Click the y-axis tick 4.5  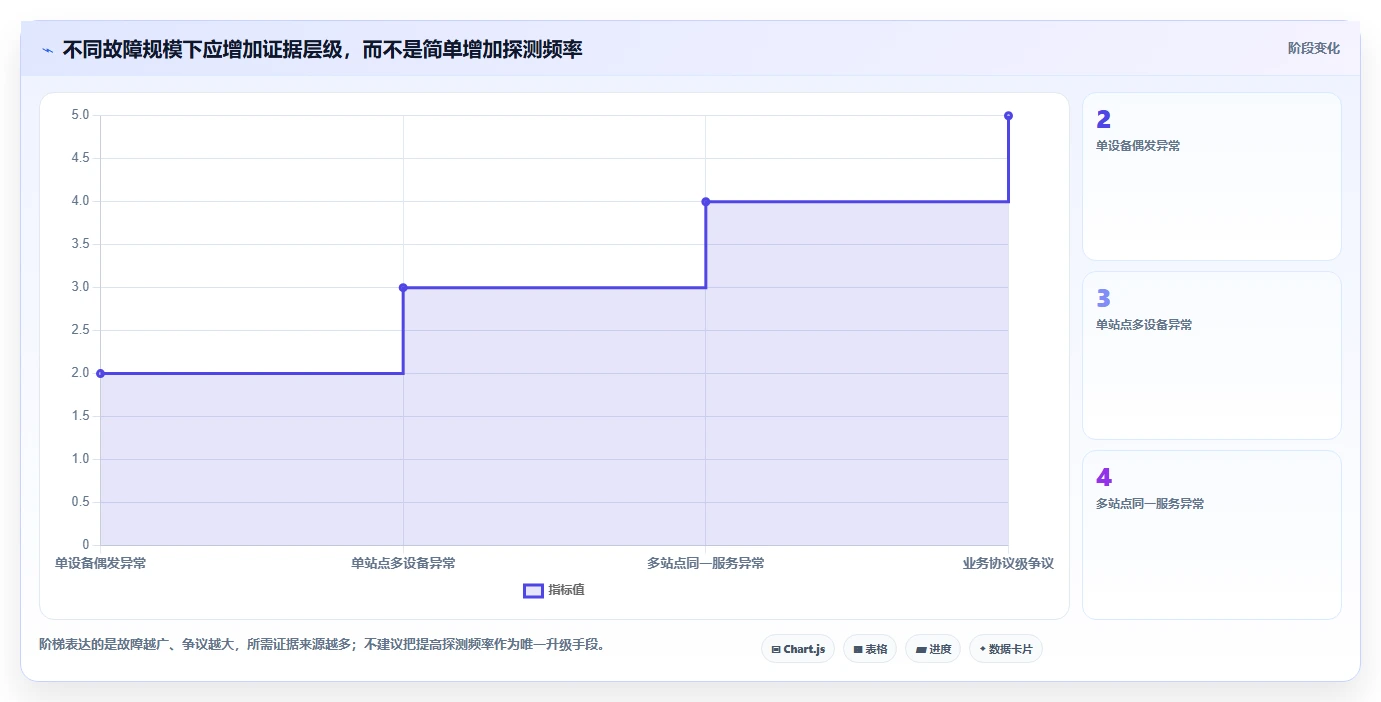[80, 158]
